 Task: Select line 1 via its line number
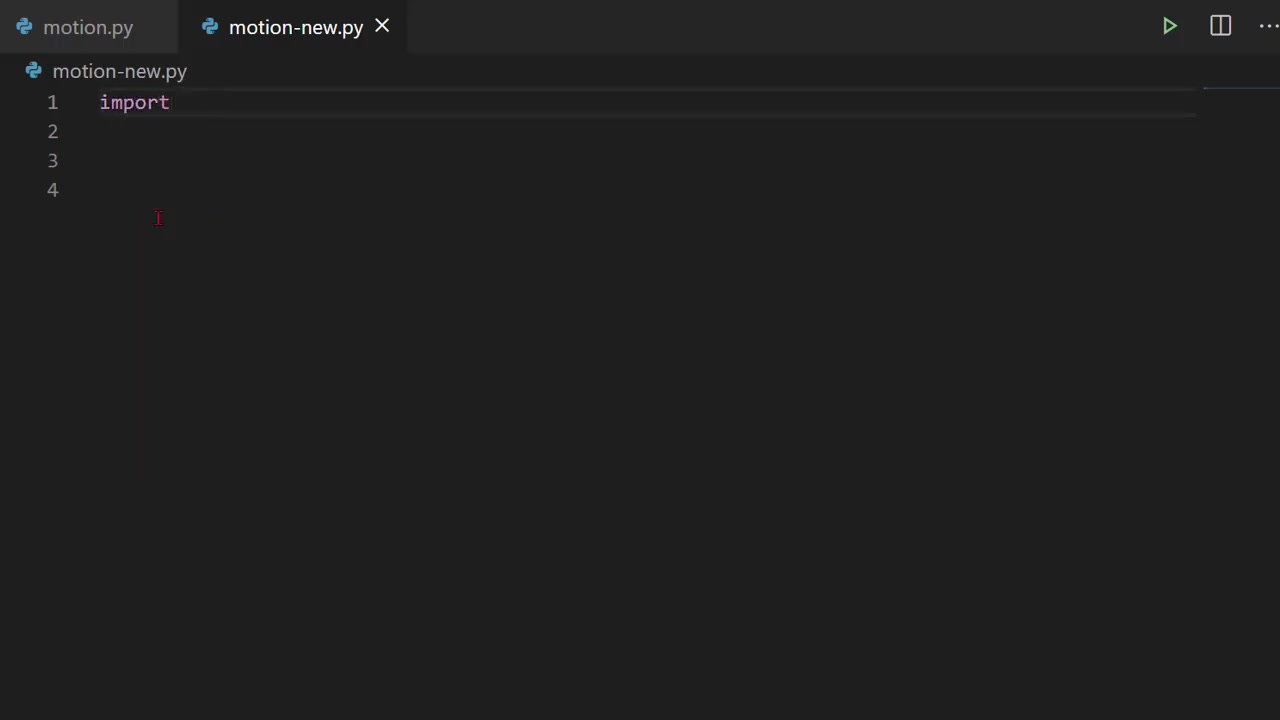(x=52, y=102)
